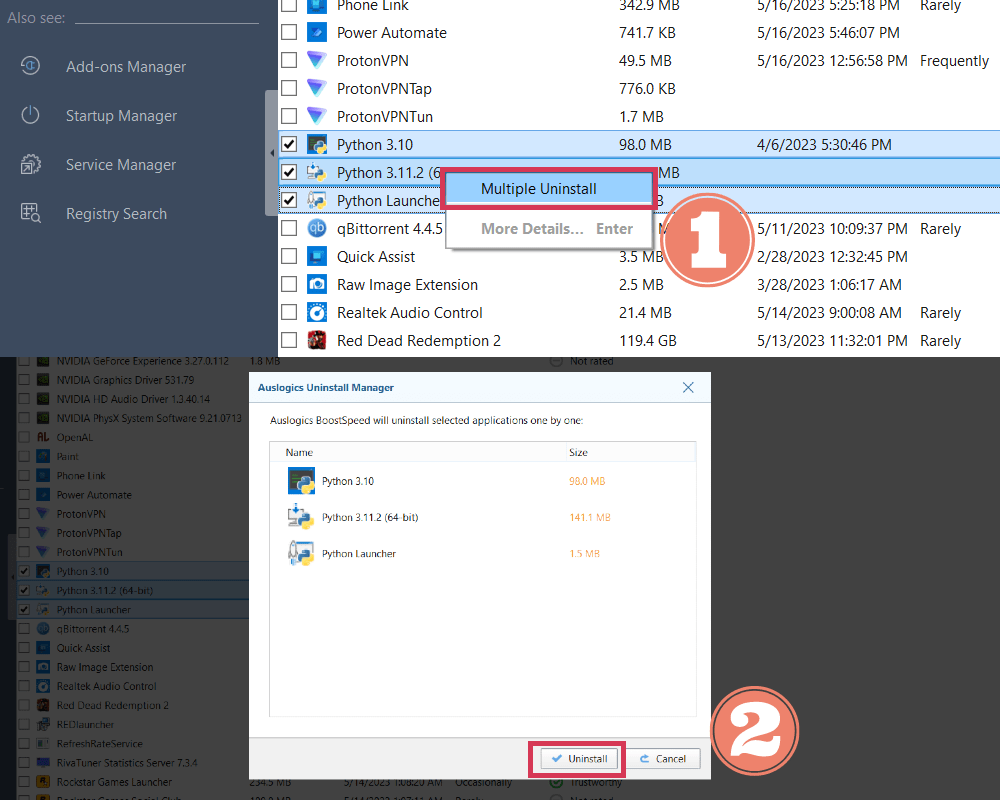Check the qBittorrent 4.4.5 checkbox
Viewport: 1000px width, 800px height.
(x=290, y=228)
